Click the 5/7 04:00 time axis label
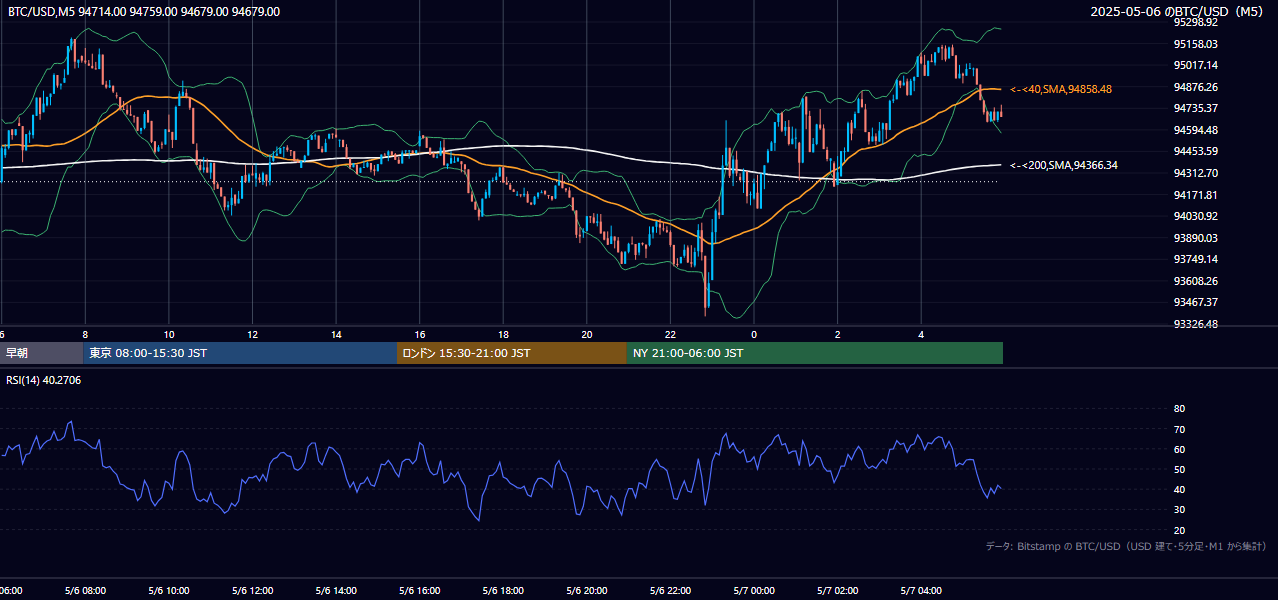The width and height of the screenshot is (1278, 600). pyautogui.click(x=921, y=591)
